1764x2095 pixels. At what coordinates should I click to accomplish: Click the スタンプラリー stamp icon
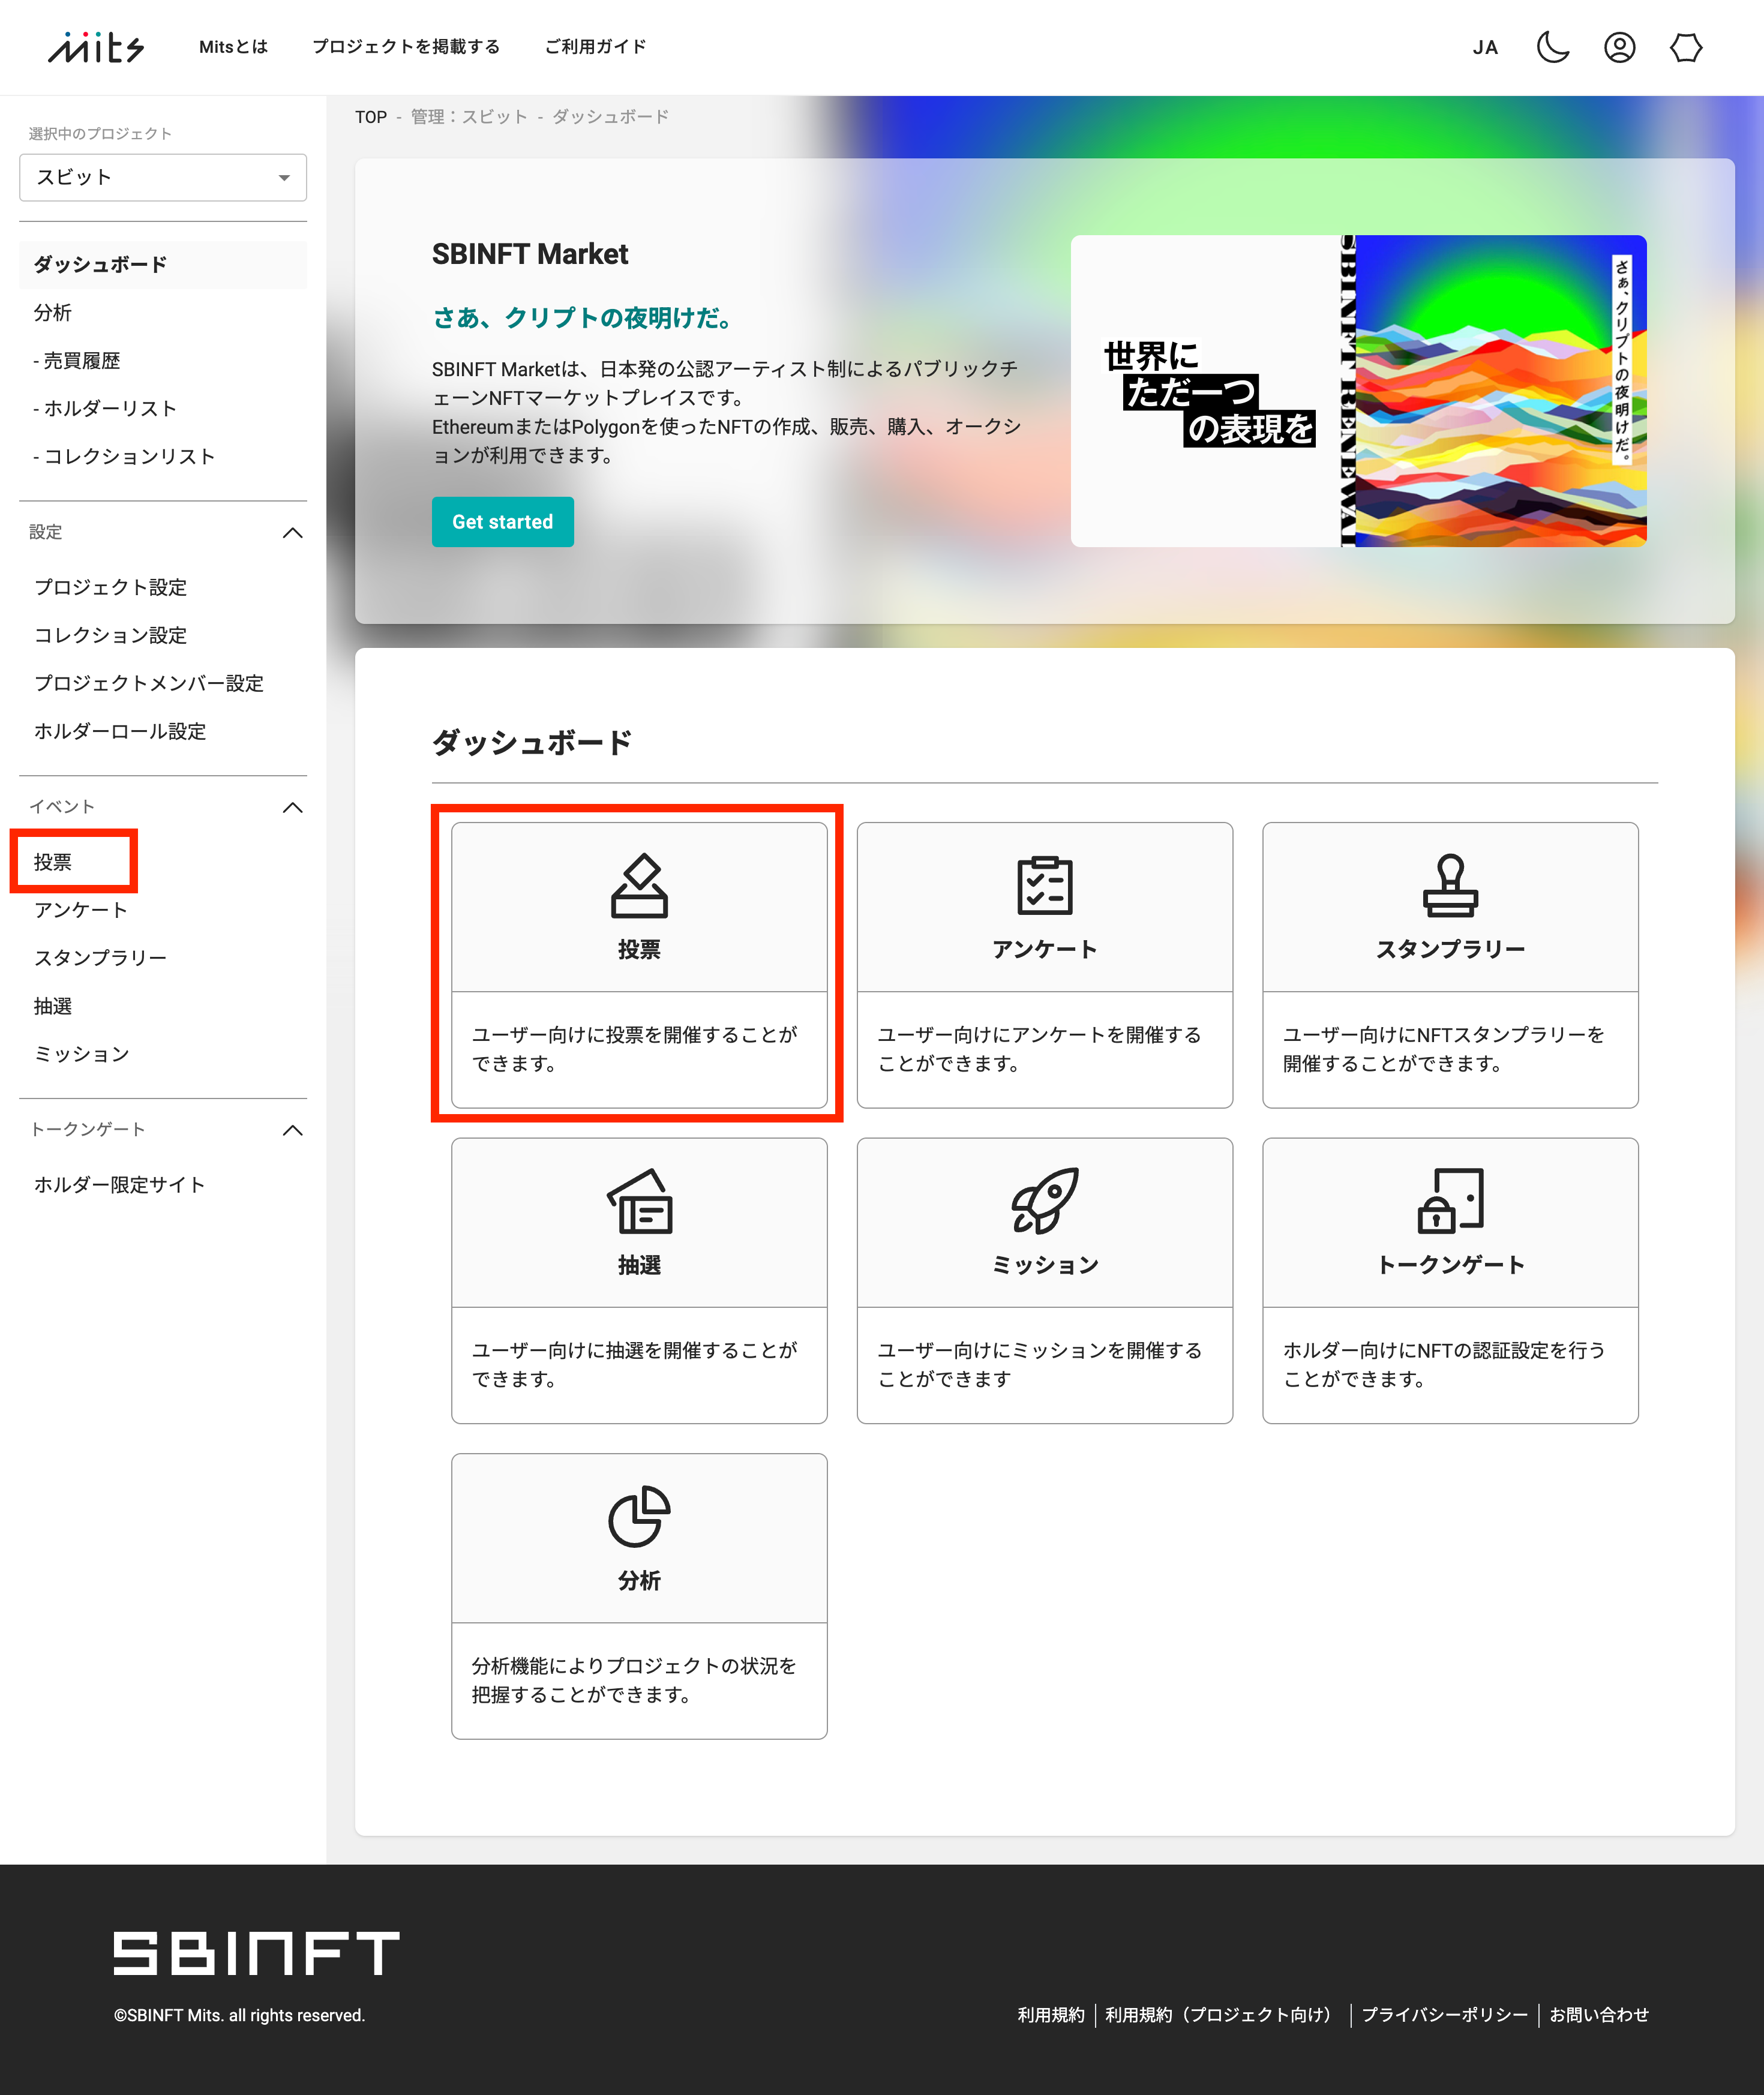coord(1450,886)
